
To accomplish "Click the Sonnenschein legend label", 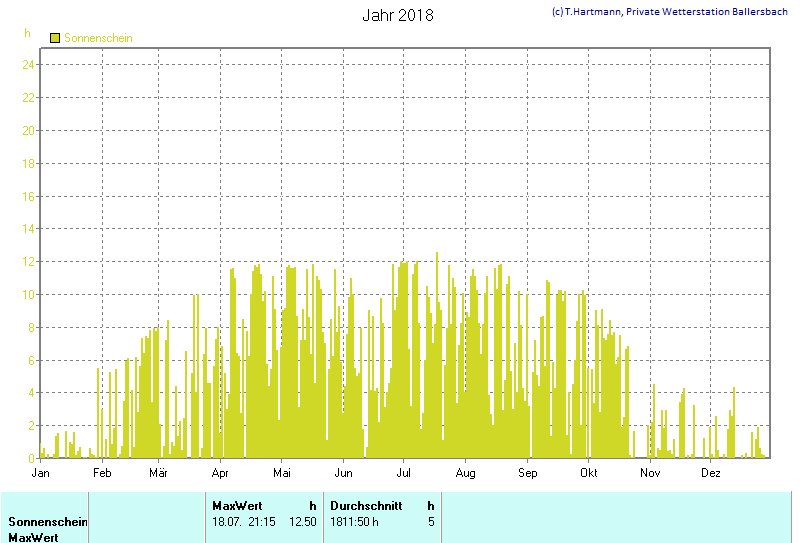I will (x=98, y=38).
